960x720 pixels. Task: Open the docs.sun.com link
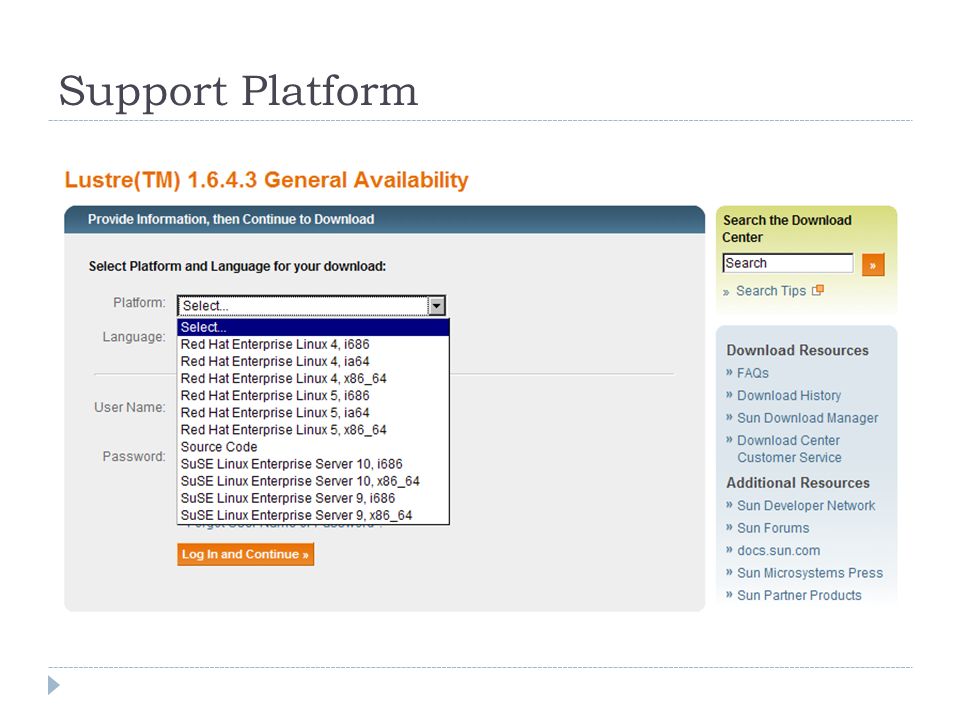pyautogui.click(x=778, y=550)
